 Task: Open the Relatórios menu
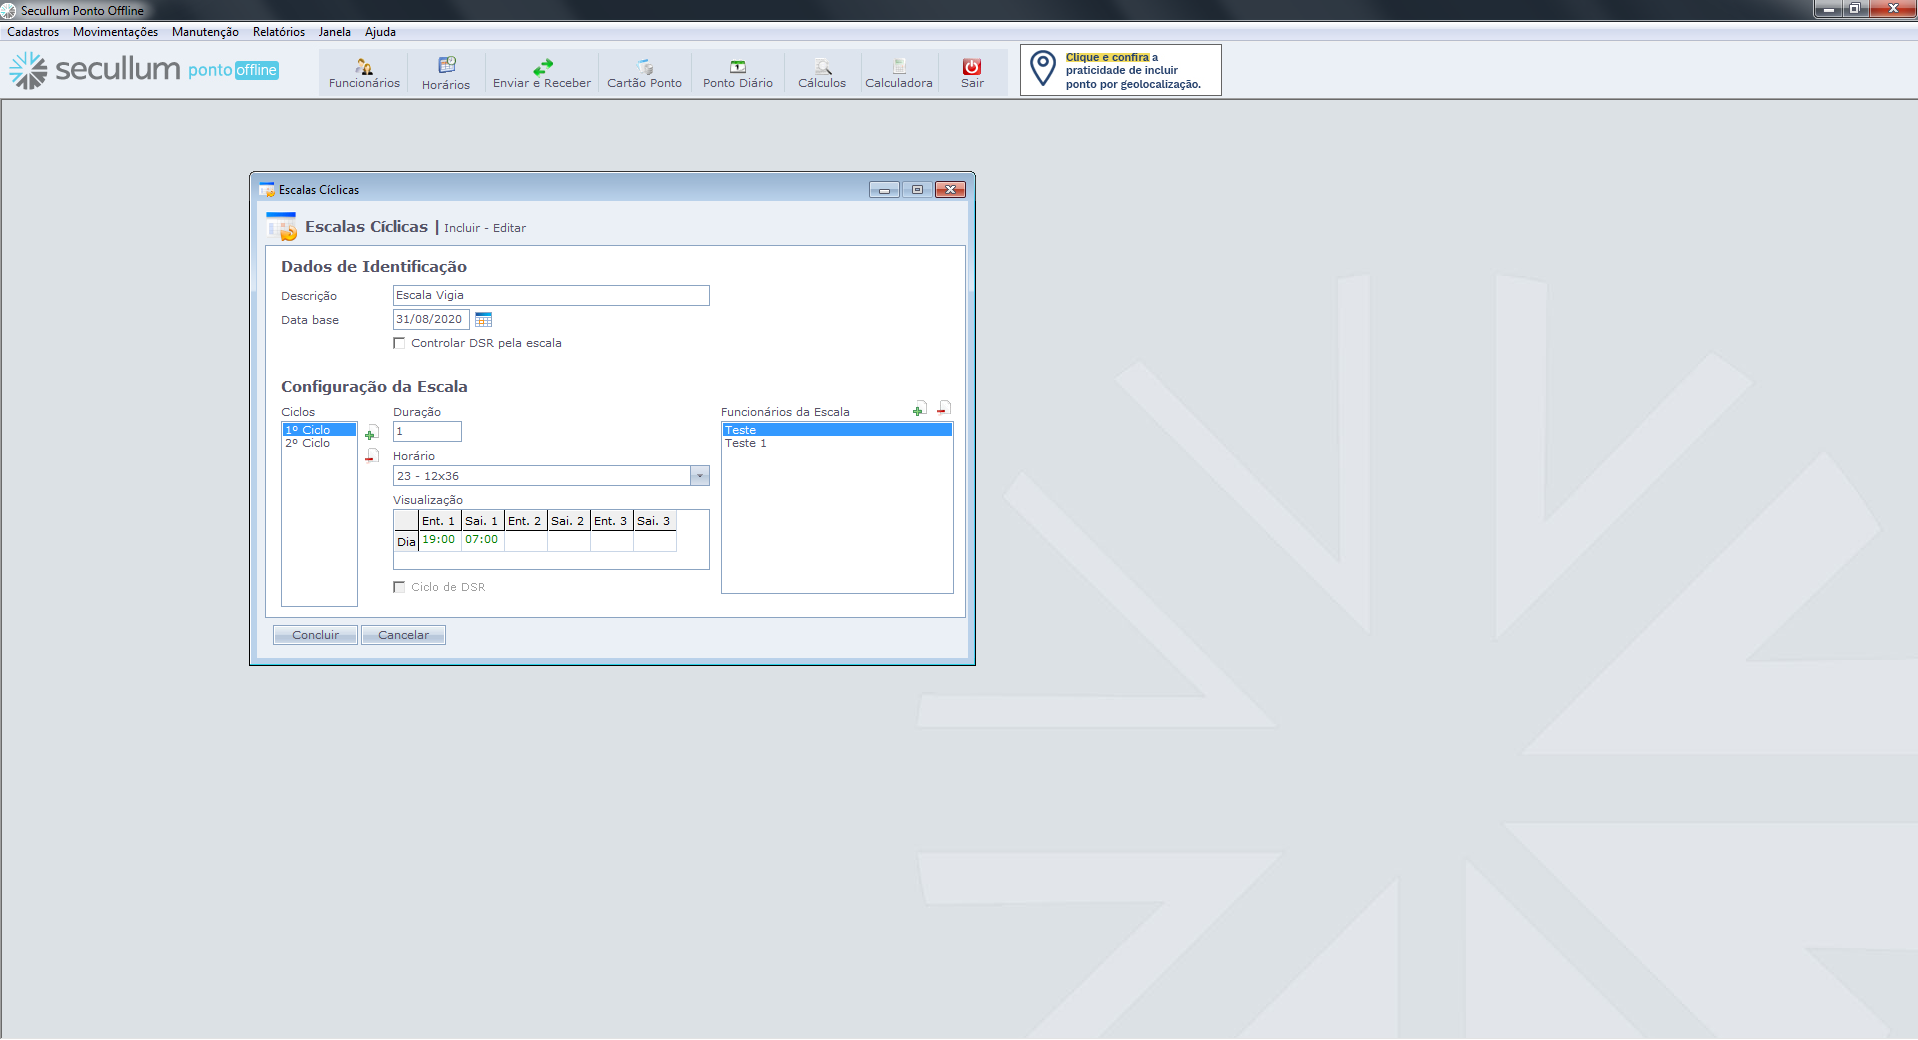[278, 32]
